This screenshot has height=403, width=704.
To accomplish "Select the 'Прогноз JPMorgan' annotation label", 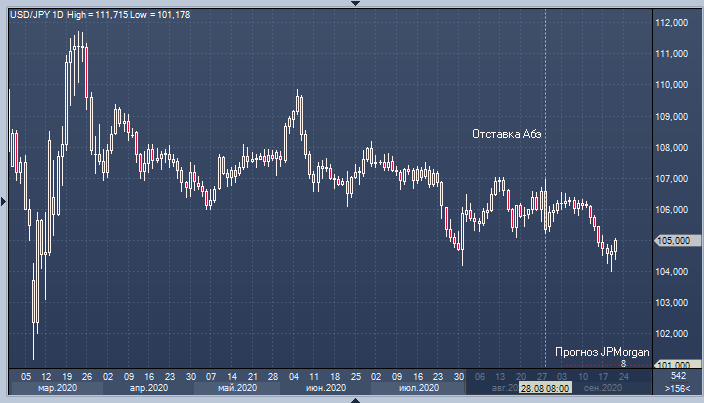I will point(602,351).
